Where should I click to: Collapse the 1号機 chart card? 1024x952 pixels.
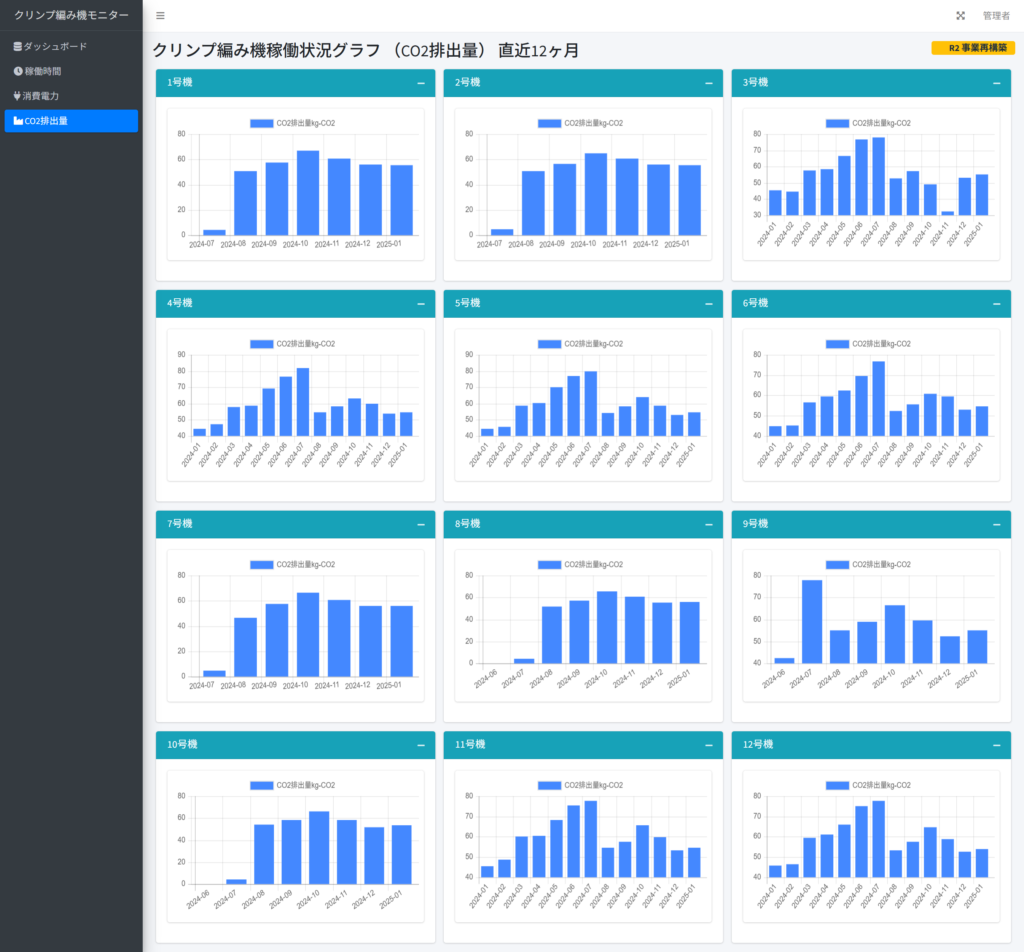(x=421, y=83)
